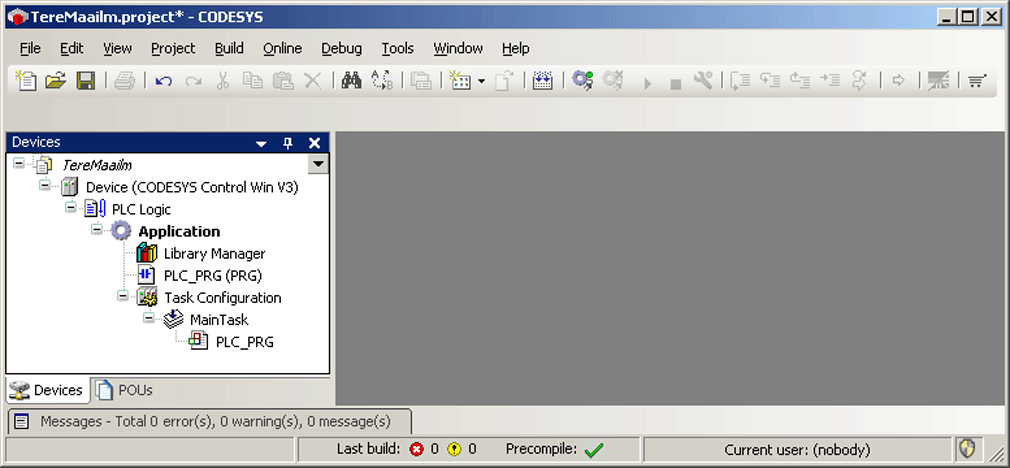
Task: Open the Help menu
Action: (x=515, y=48)
